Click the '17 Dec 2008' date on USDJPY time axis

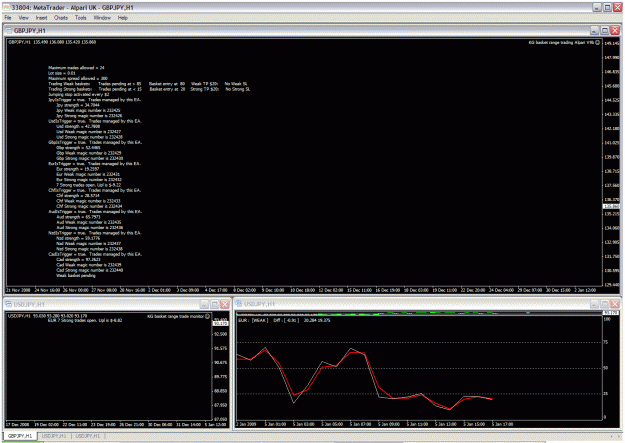(x=17, y=424)
